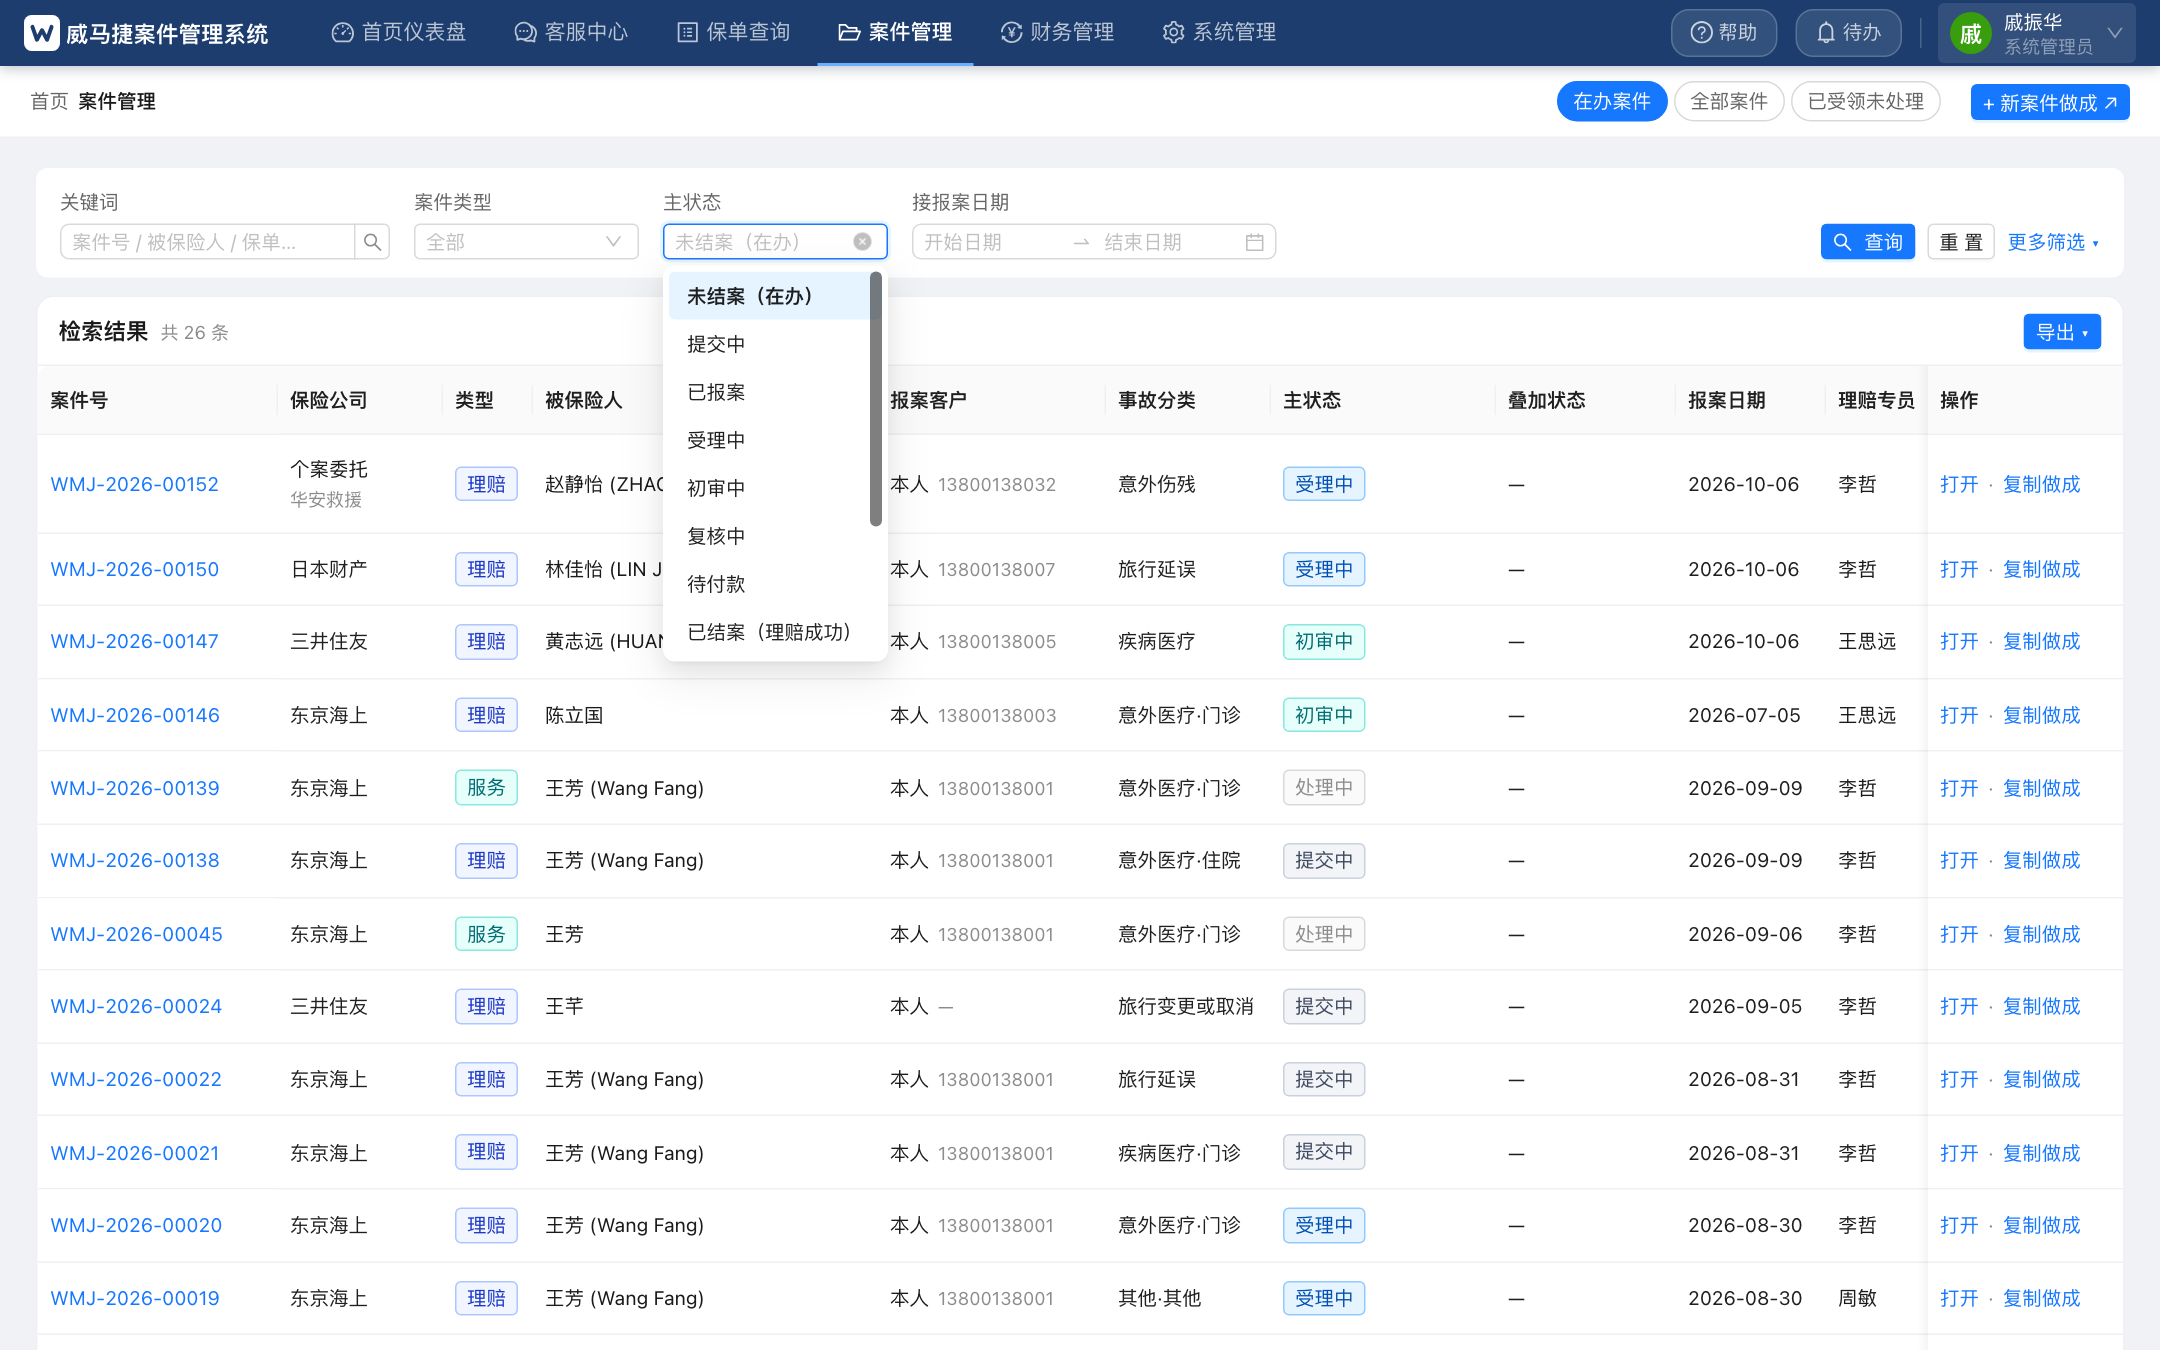Open case link WMJ-2026-00152

pos(134,484)
